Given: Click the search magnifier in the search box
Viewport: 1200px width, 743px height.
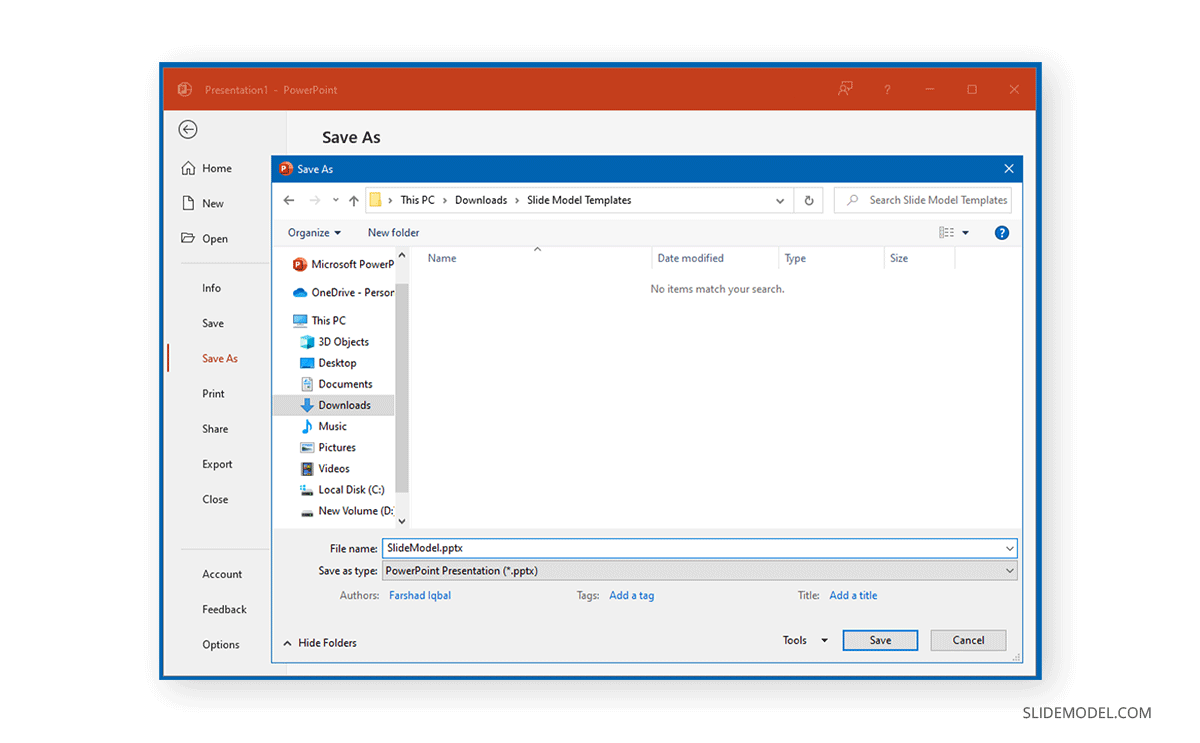Looking at the screenshot, I should point(851,199).
